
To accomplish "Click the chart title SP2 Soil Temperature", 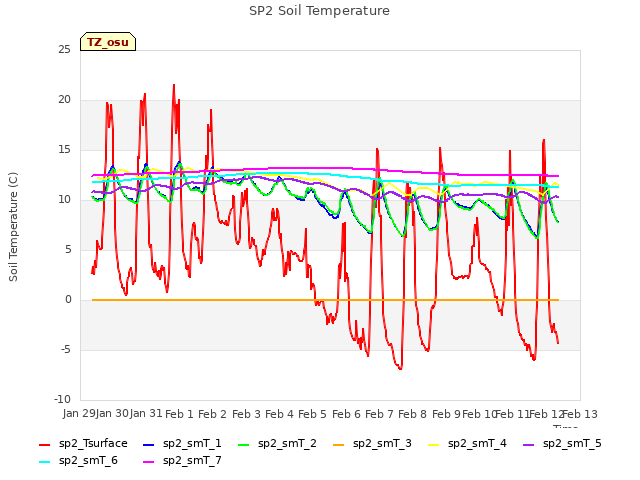I will pyautogui.click(x=319, y=11).
